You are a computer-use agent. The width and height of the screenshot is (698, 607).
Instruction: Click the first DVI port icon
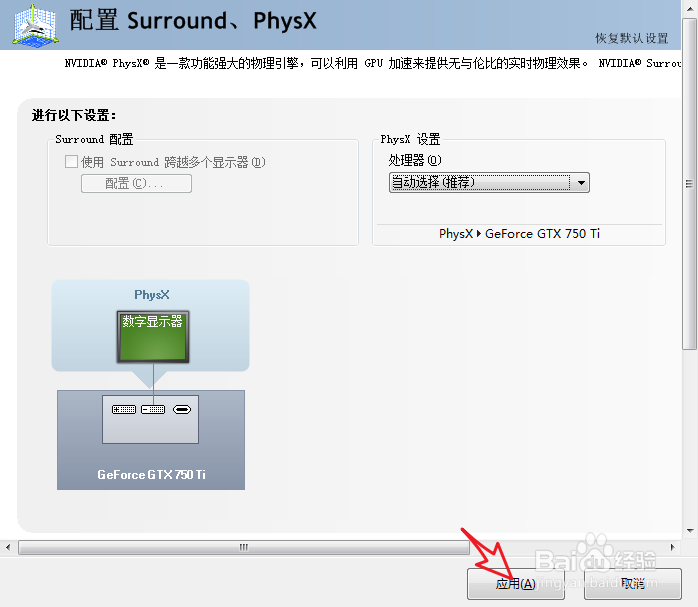click(124, 409)
